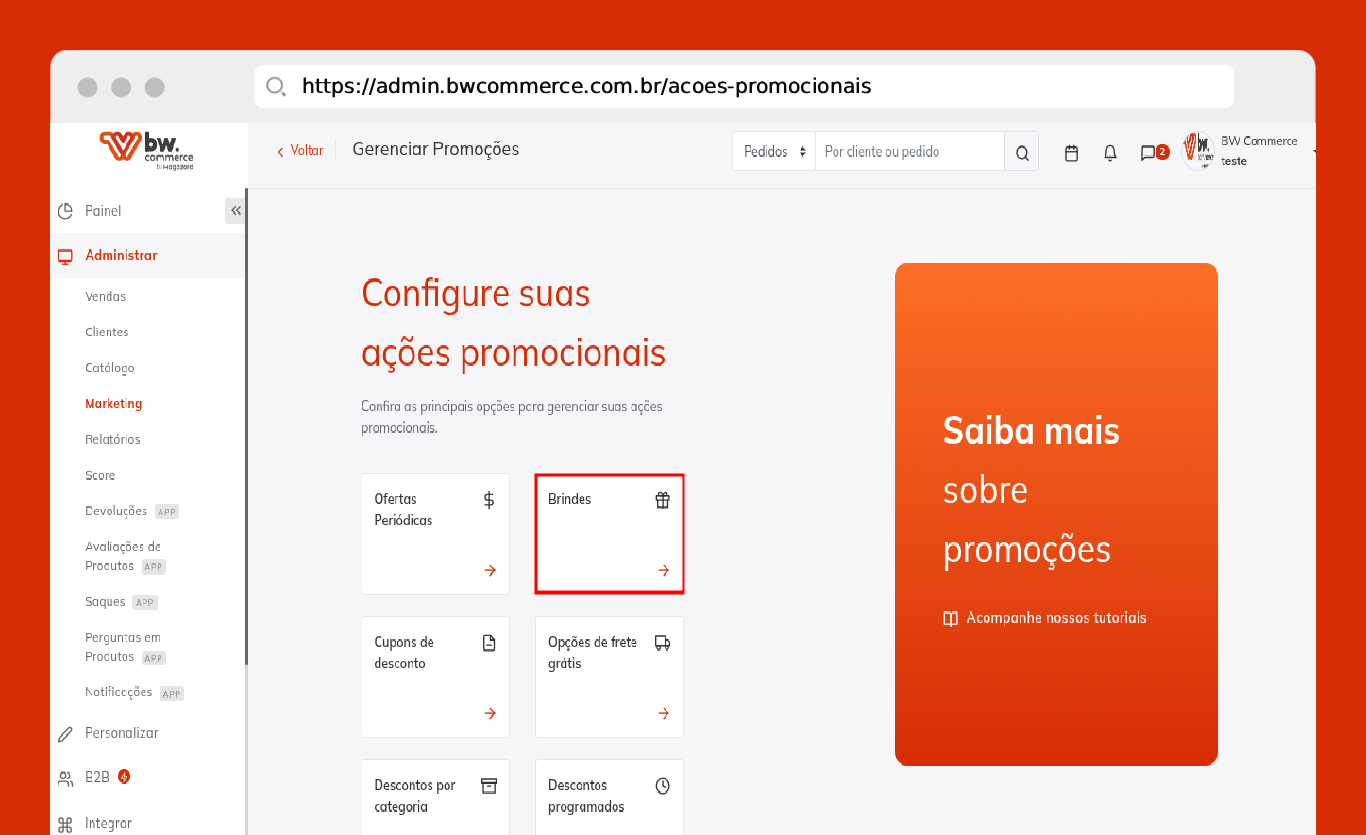Select Marketing in the sidebar
This screenshot has height=835, width=1366.
coord(114,404)
